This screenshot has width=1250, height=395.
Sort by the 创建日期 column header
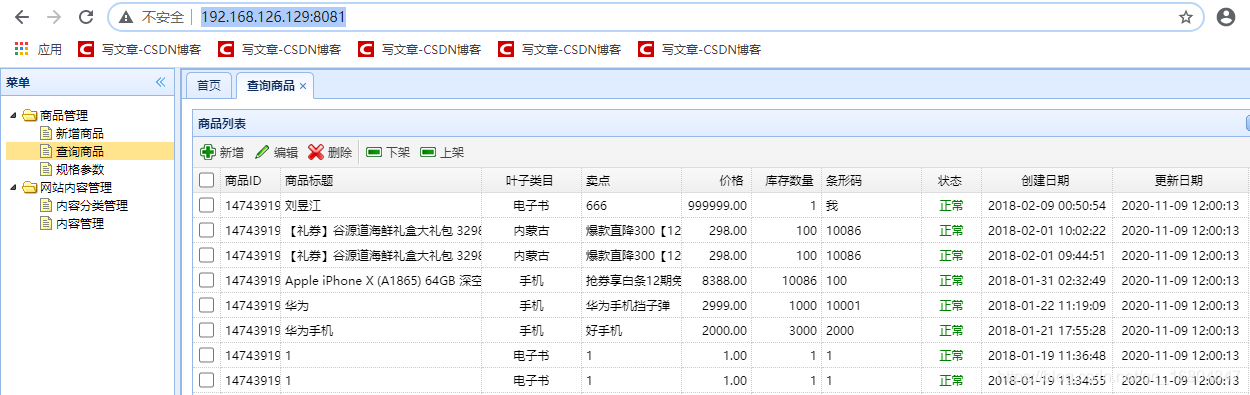(1046, 181)
